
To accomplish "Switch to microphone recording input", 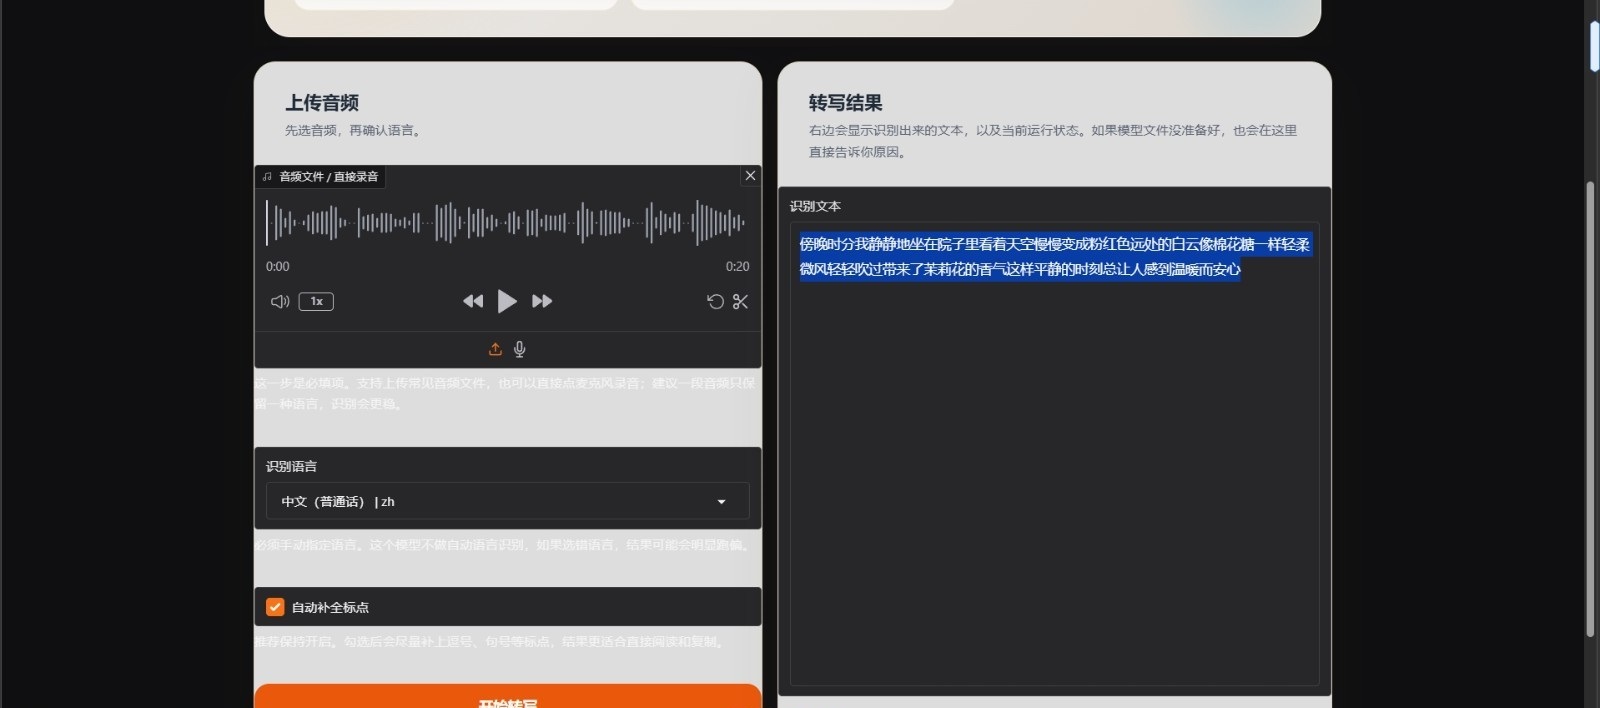I will 520,349.
